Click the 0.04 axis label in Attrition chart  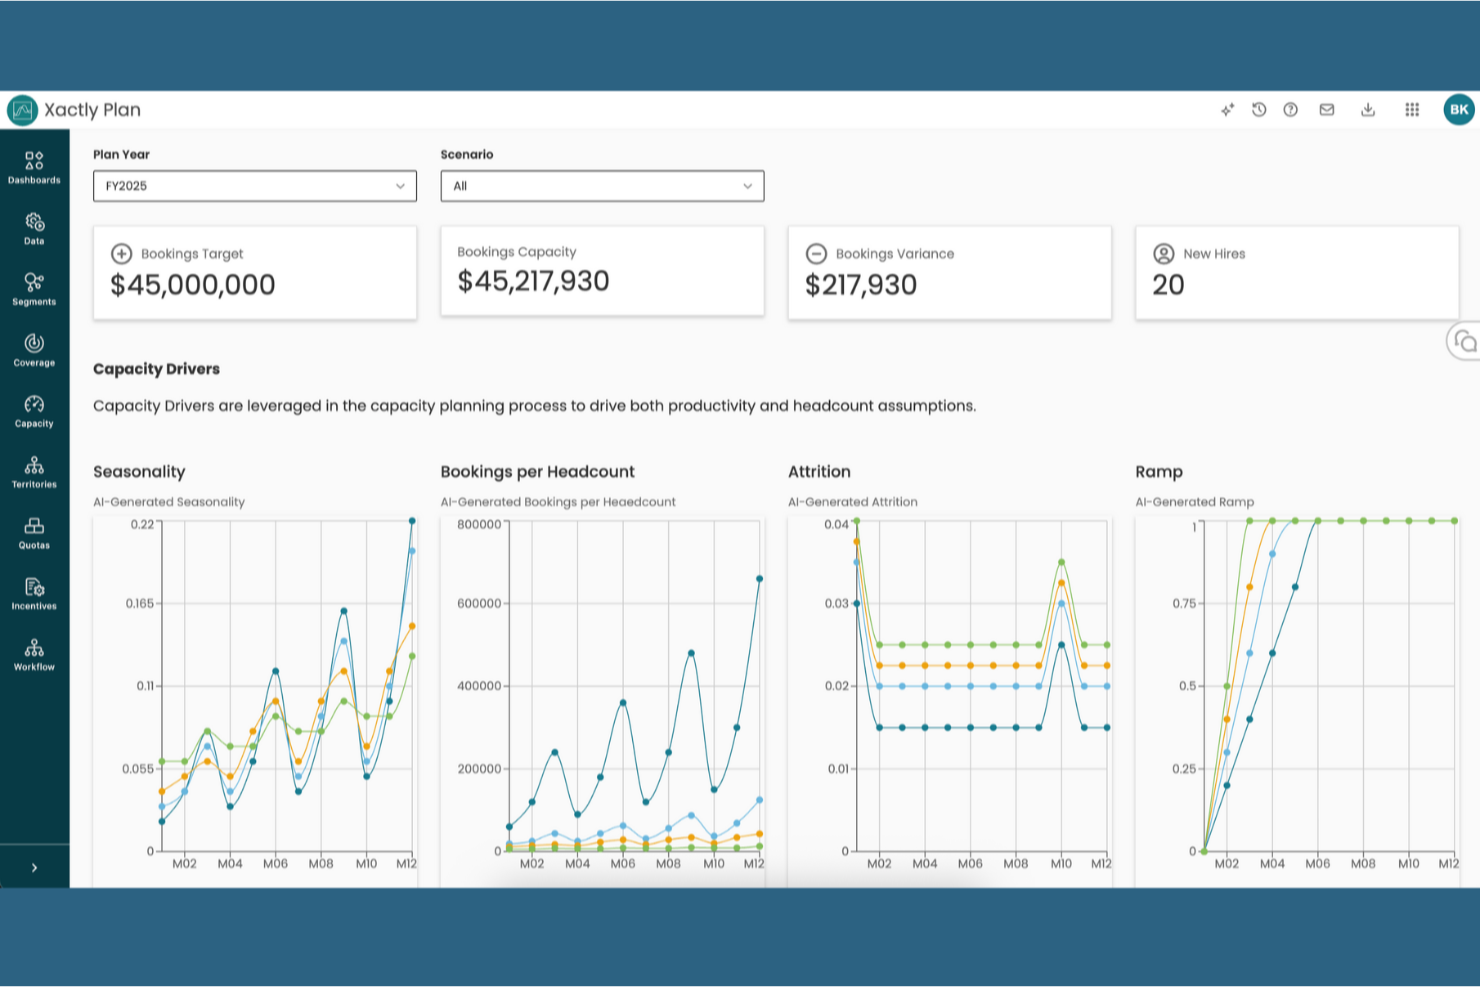837,524
